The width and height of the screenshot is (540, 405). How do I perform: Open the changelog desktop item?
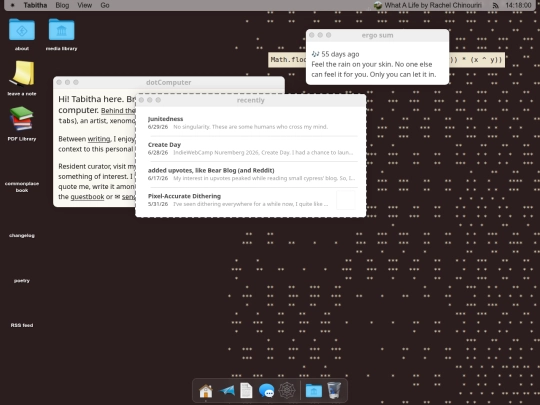coord(22,236)
